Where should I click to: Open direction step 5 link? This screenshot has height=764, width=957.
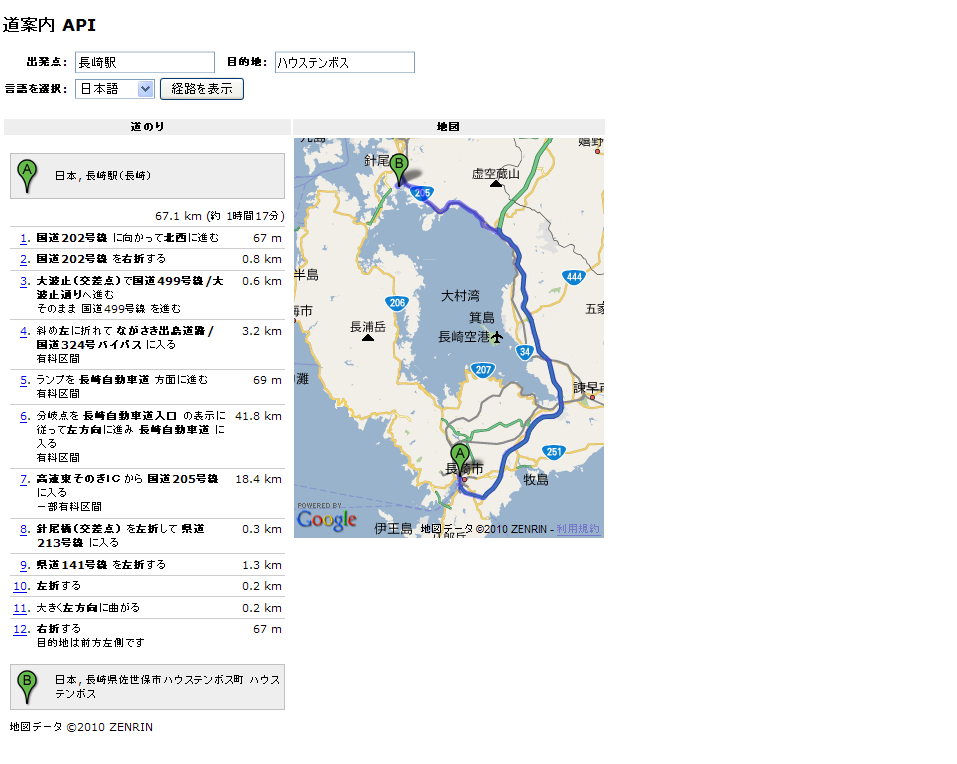24,380
